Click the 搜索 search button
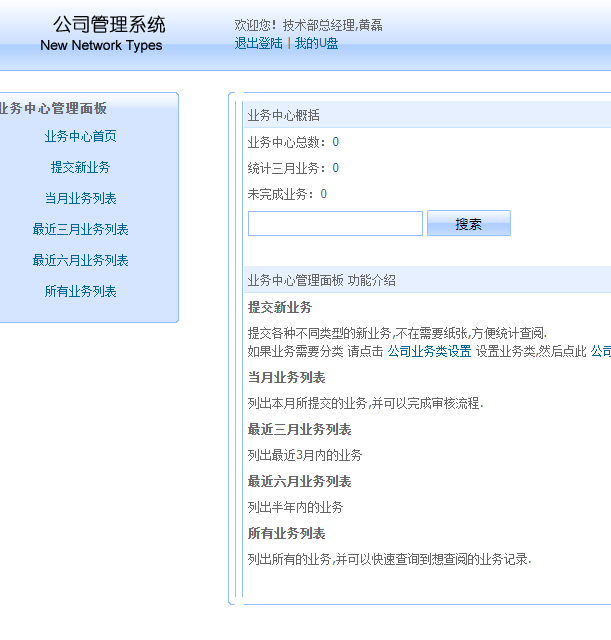611x640 pixels. [469, 223]
